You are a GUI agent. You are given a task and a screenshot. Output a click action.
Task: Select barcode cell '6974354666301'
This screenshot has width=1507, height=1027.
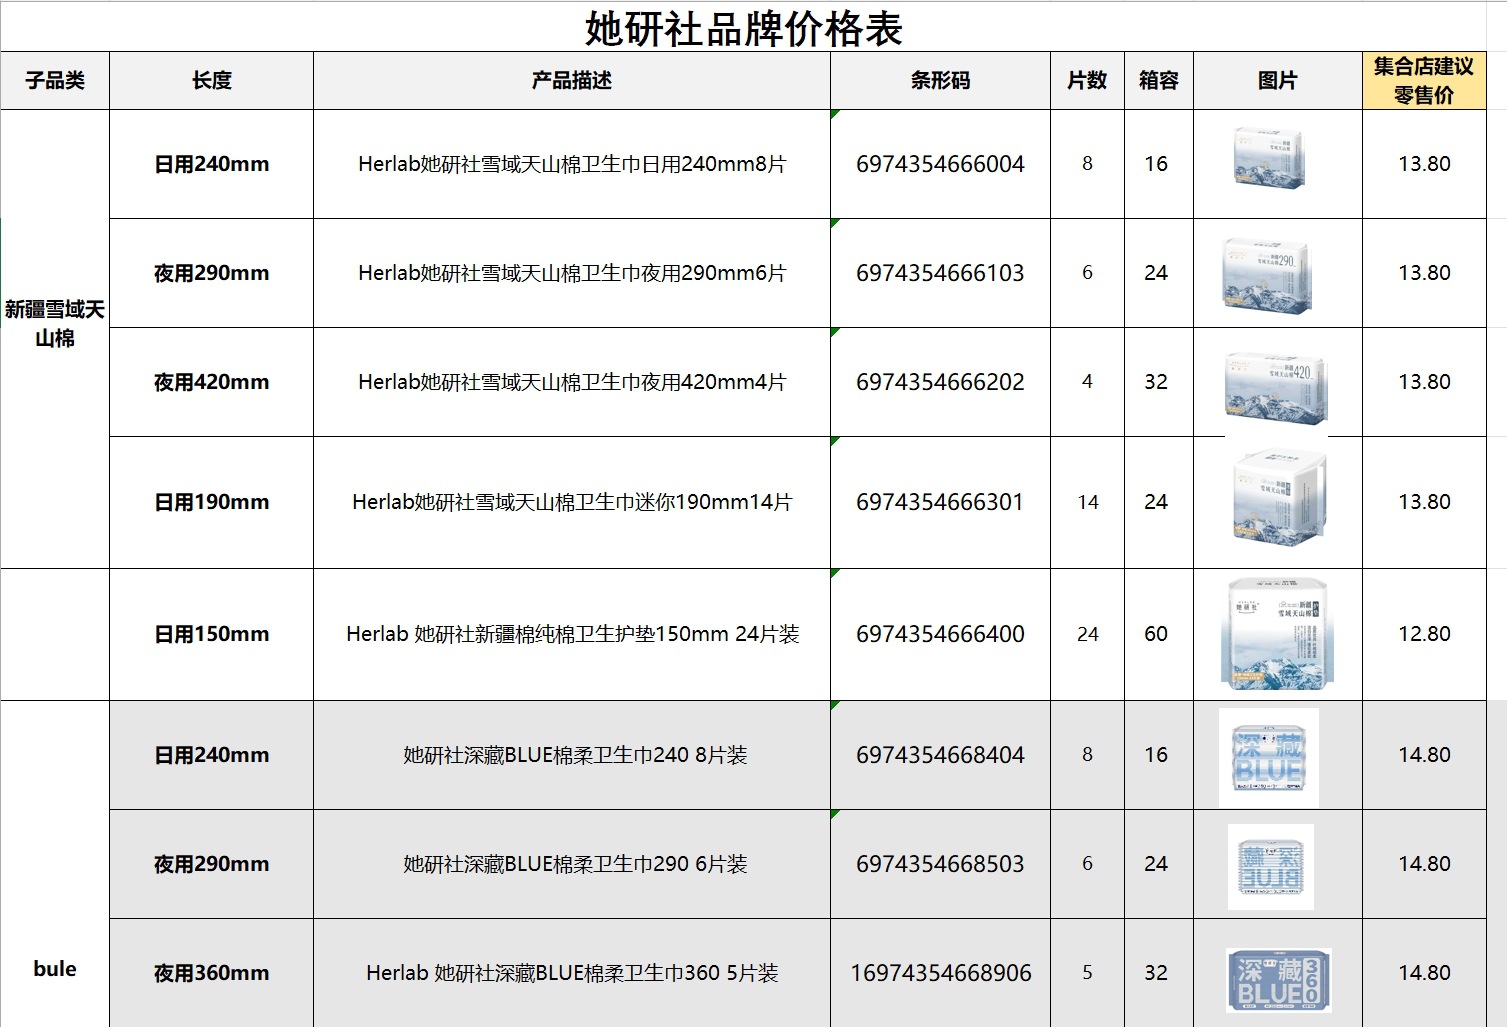click(940, 502)
